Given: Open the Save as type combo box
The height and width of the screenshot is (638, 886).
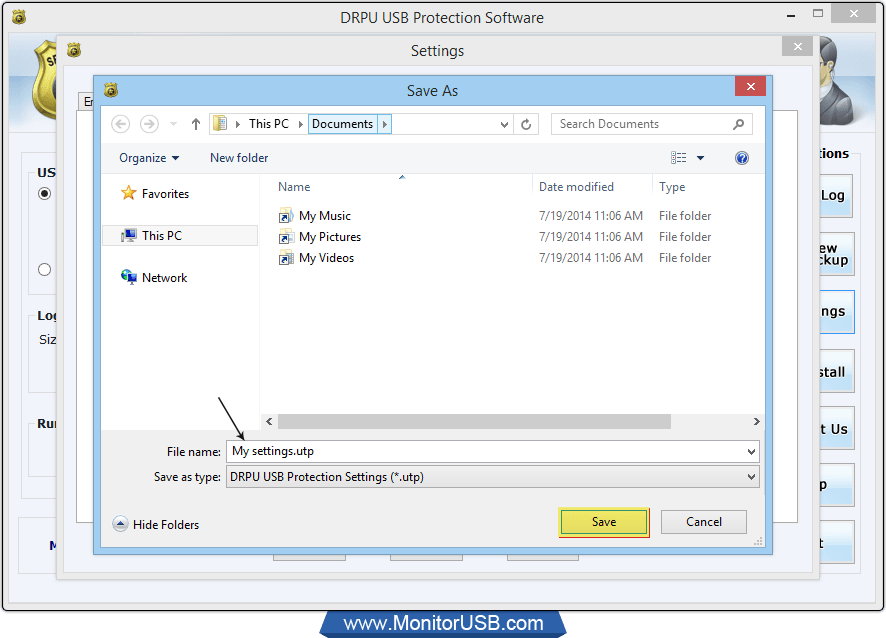Looking at the screenshot, I should pos(492,477).
